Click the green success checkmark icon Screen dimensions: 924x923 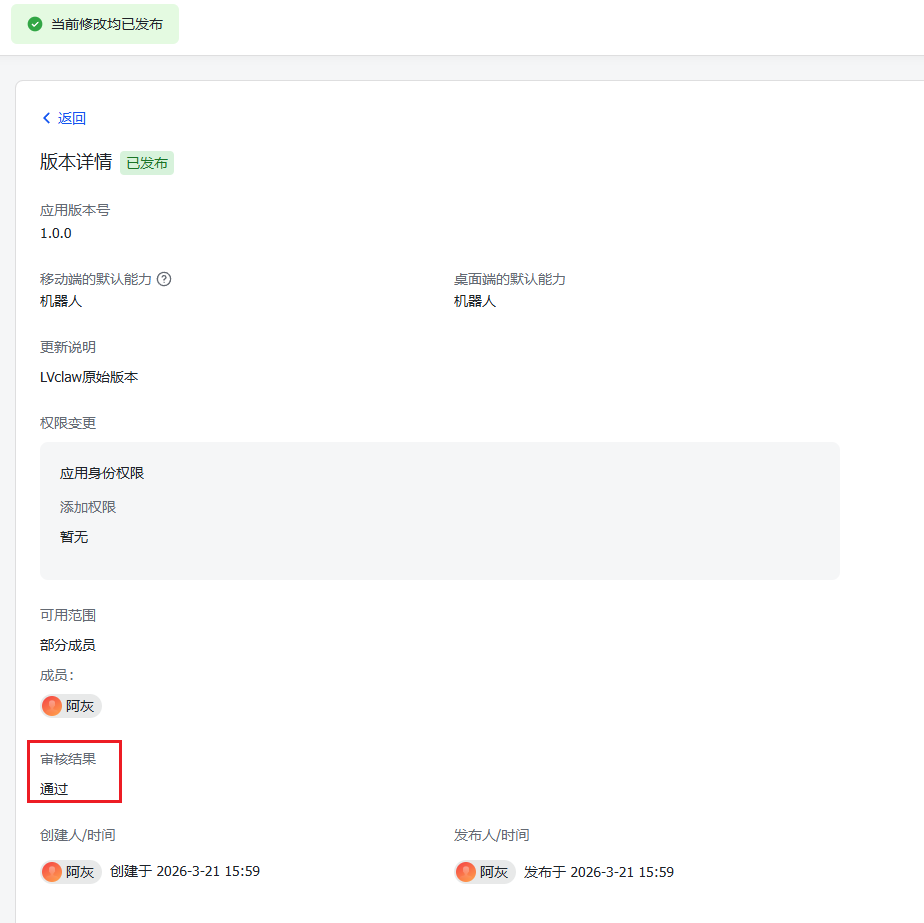coord(35,24)
